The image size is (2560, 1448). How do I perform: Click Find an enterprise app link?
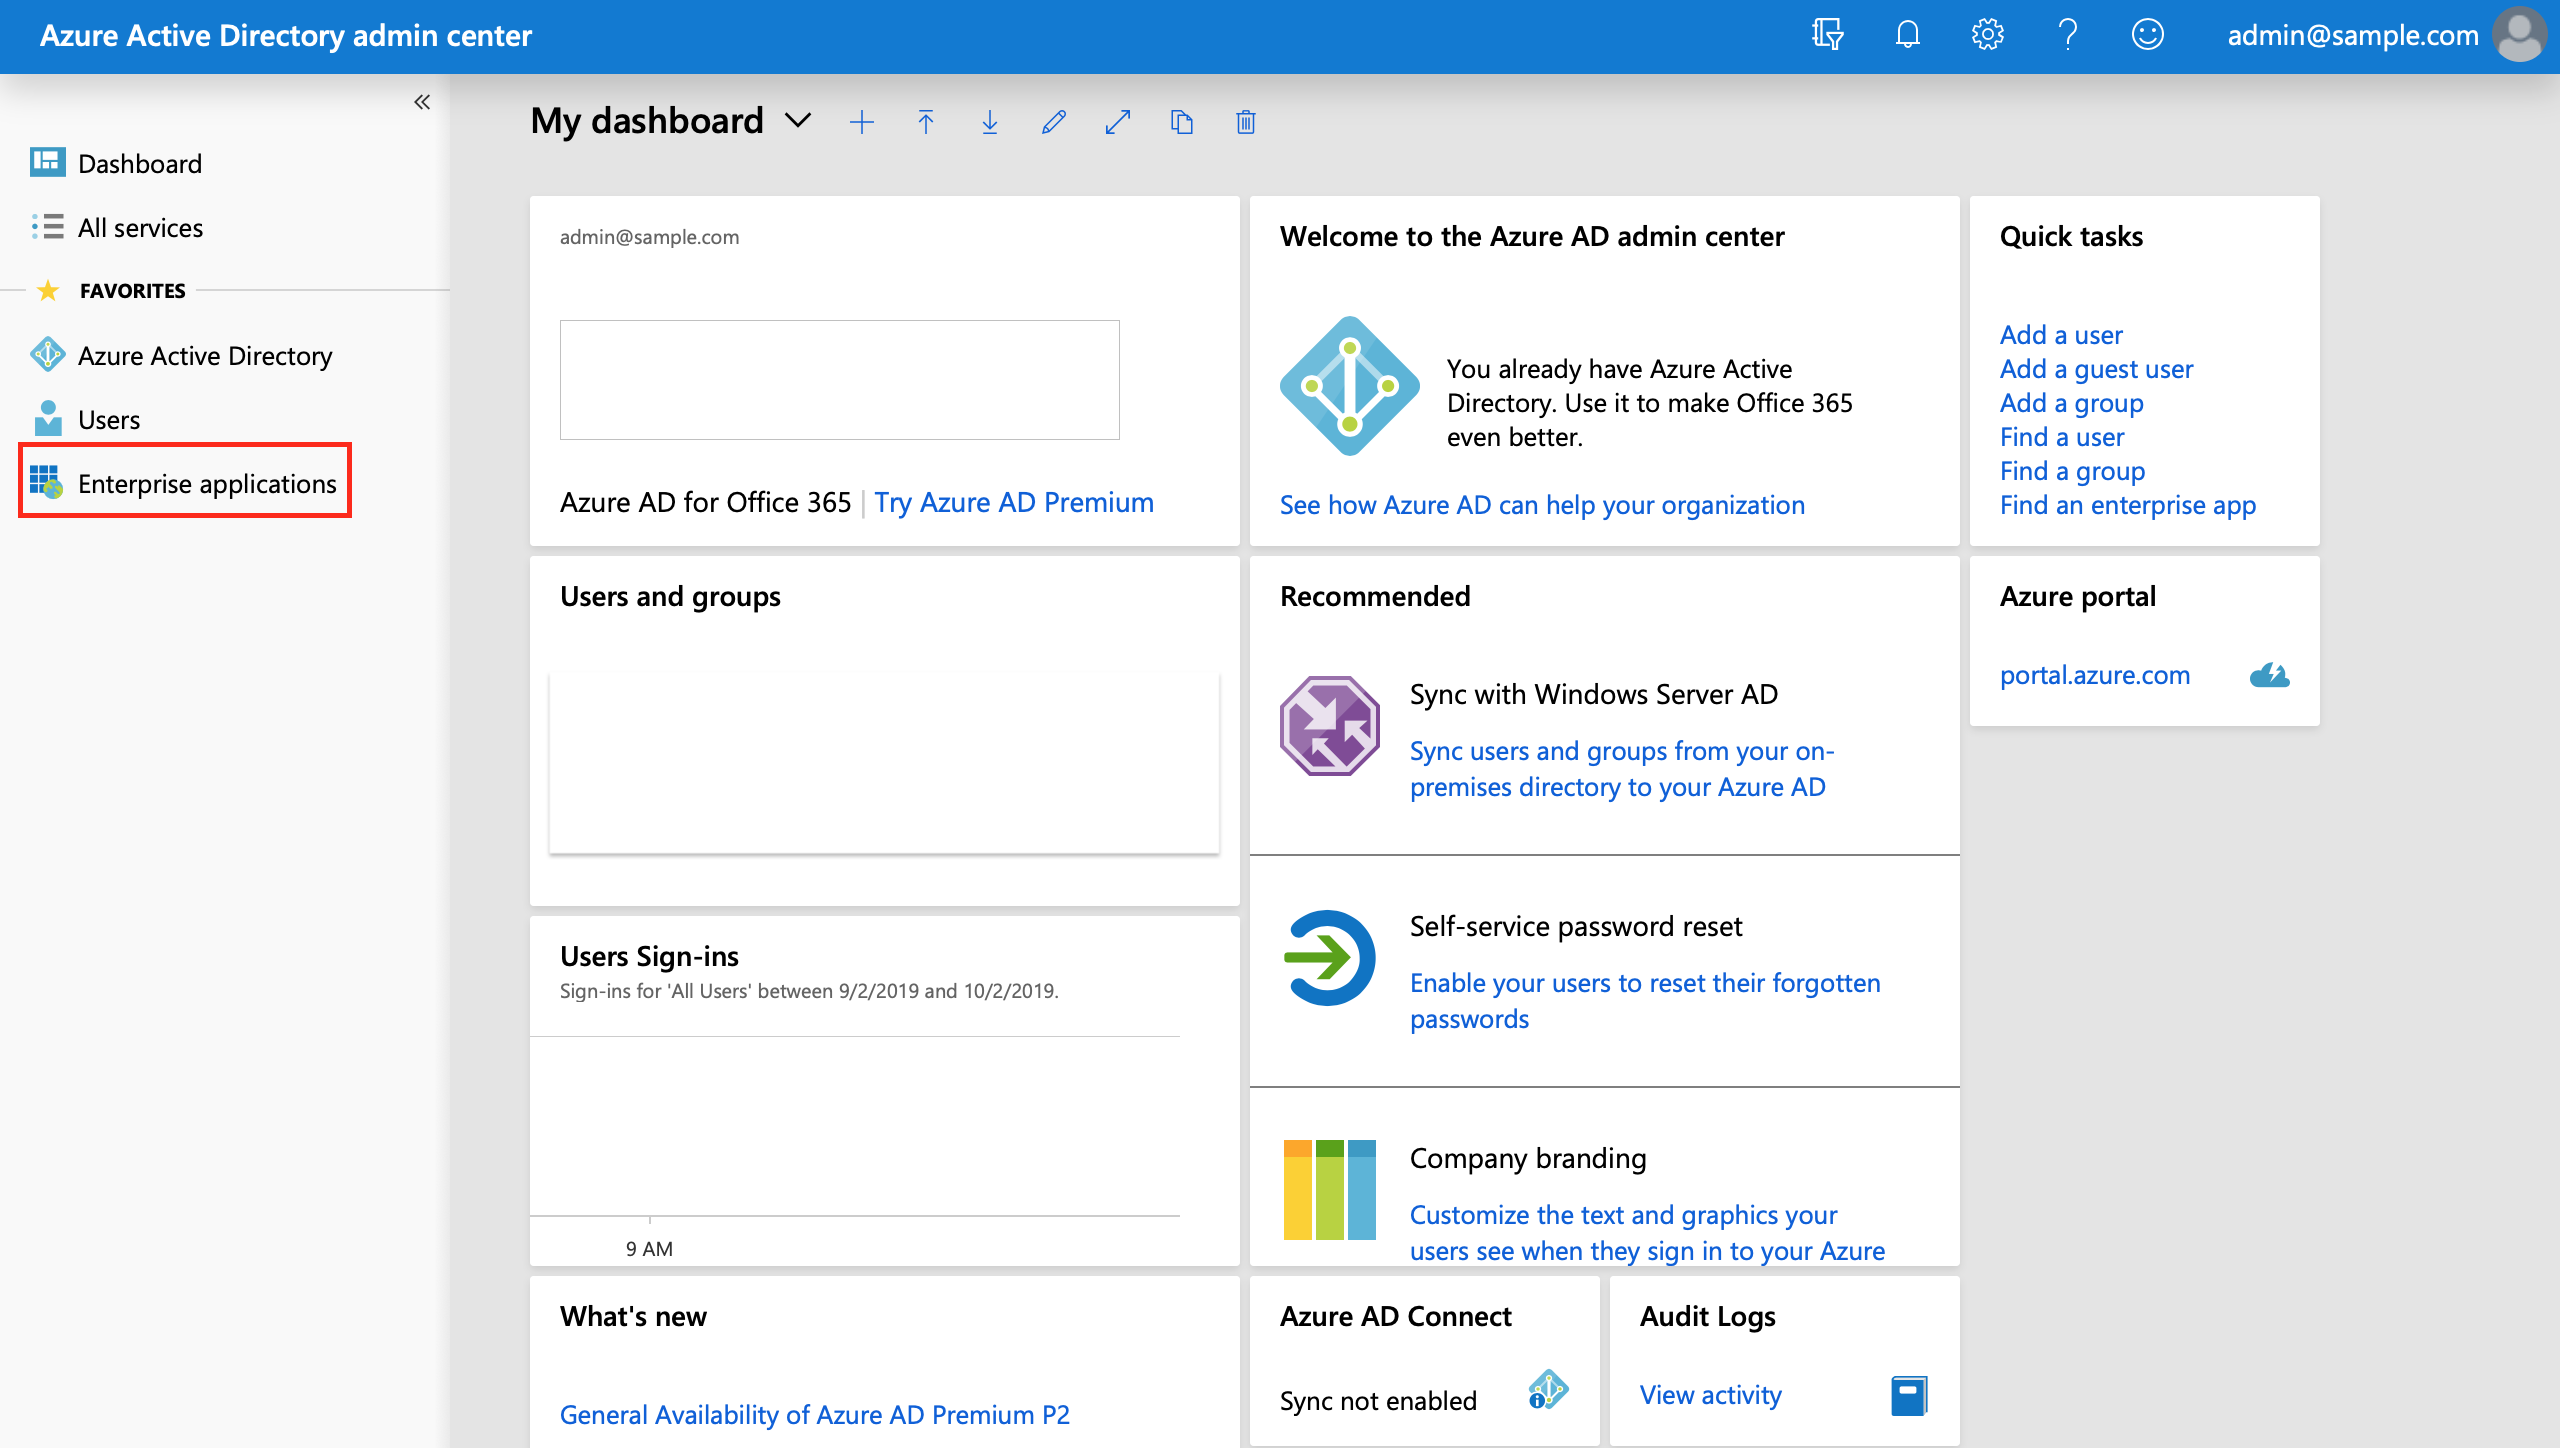(x=2128, y=505)
